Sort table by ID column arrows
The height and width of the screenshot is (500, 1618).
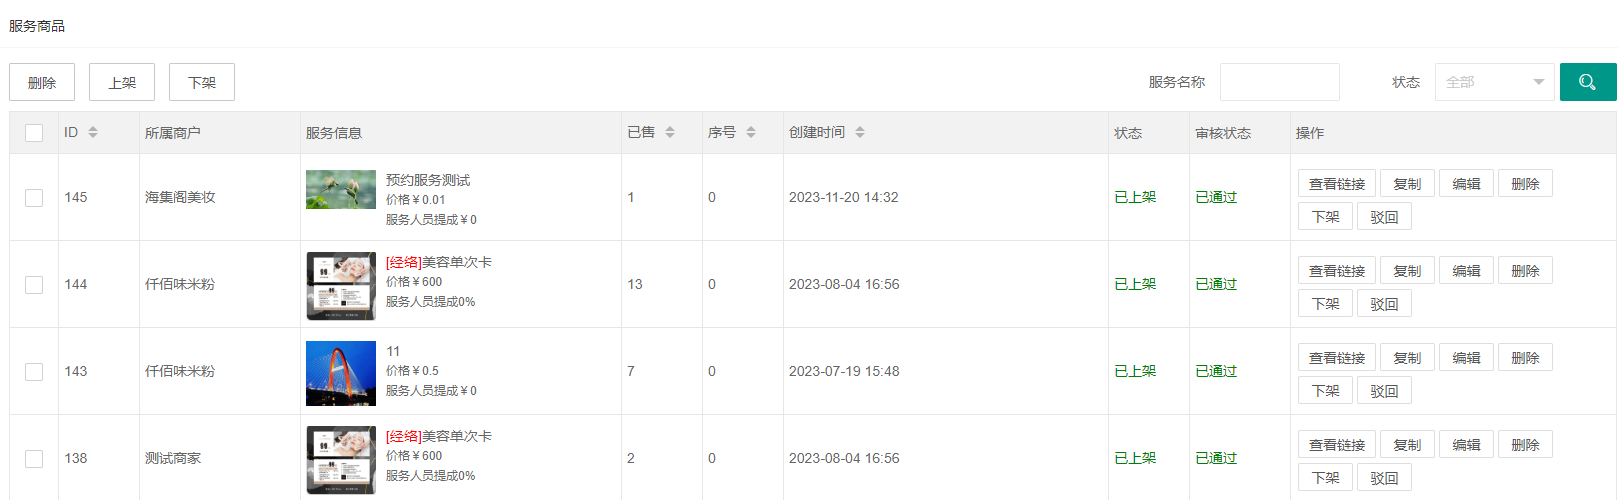coord(93,132)
